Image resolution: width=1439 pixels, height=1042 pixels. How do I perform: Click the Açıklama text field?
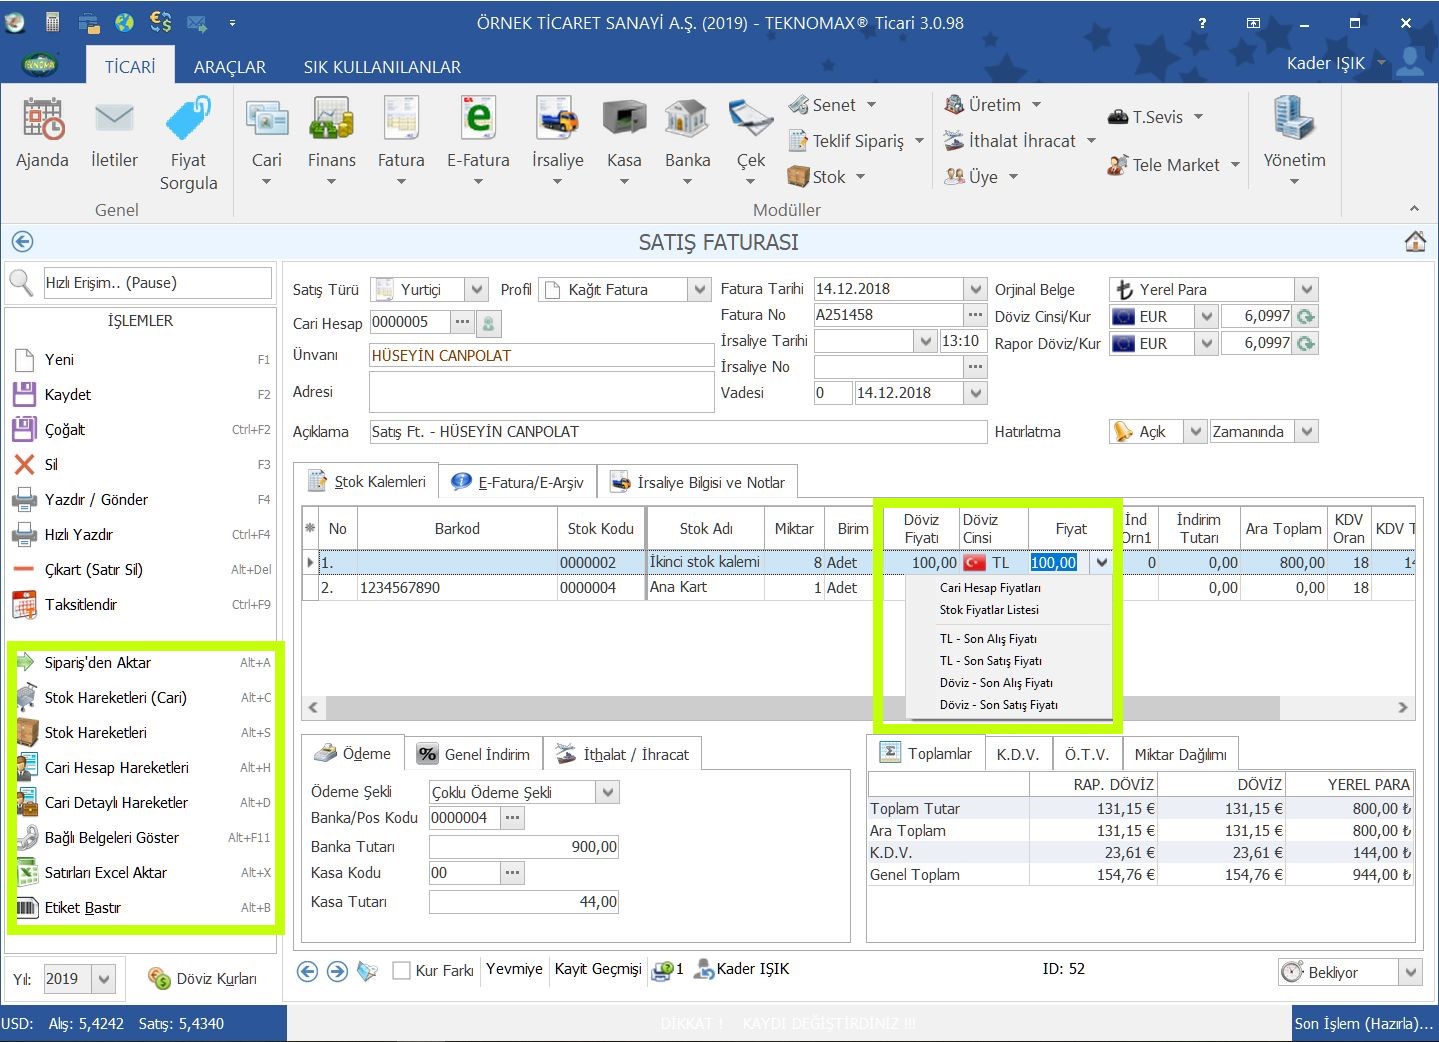point(677,432)
